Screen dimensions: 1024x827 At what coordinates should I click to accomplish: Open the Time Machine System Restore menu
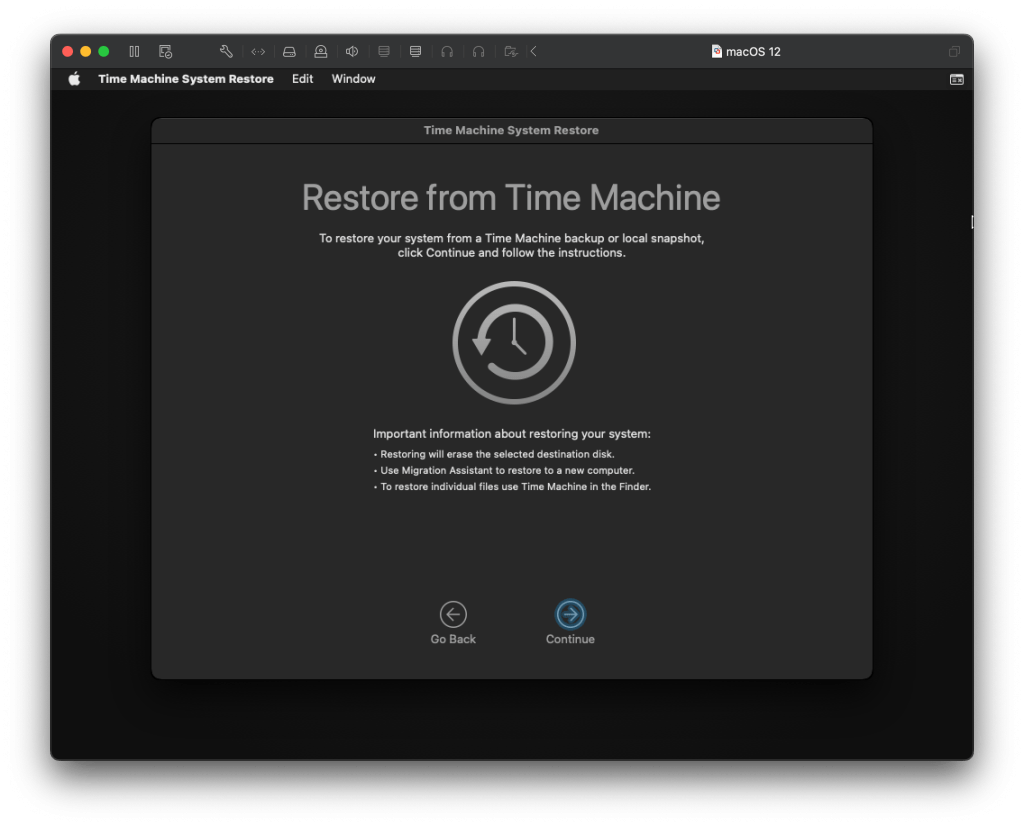click(185, 79)
